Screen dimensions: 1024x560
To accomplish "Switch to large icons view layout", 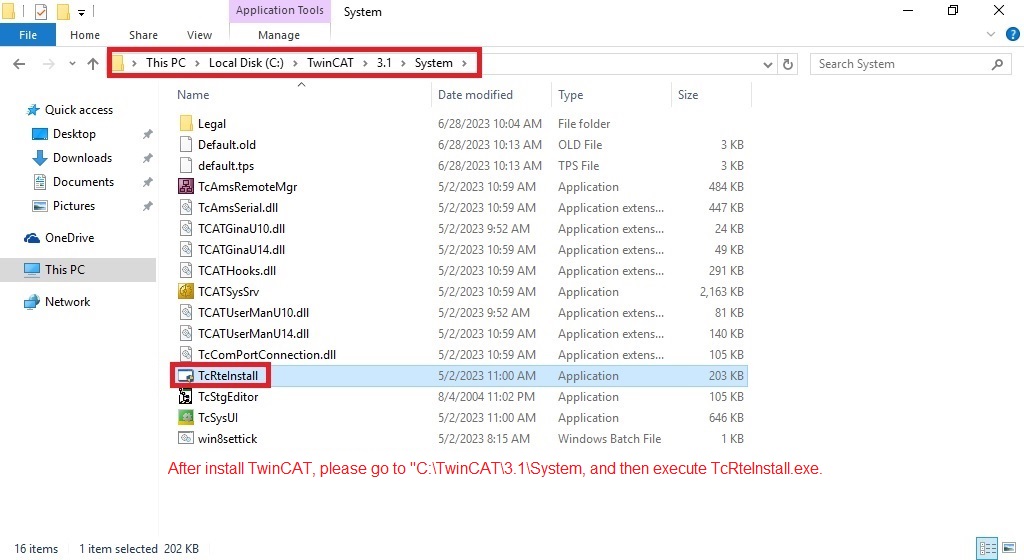I will pyautogui.click(x=1009, y=548).
